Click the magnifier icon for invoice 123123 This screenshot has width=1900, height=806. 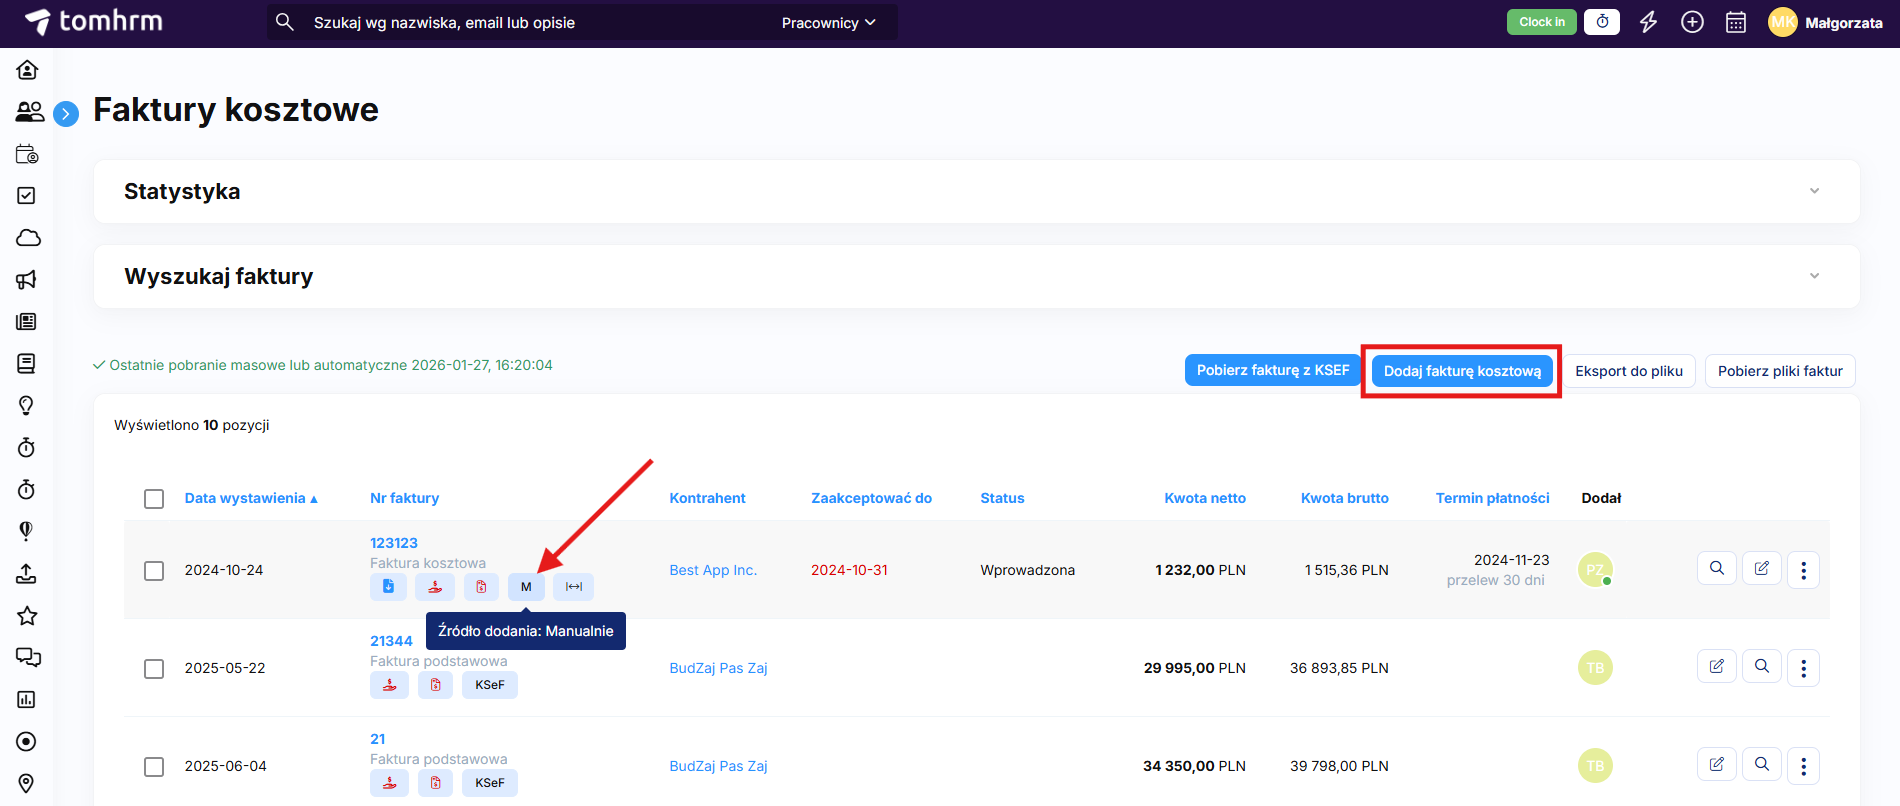tap(1717, 569)
